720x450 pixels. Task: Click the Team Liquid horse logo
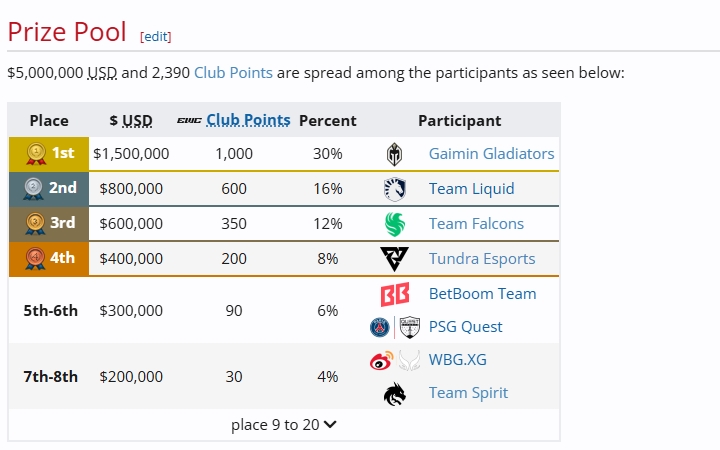pos(394,189)
